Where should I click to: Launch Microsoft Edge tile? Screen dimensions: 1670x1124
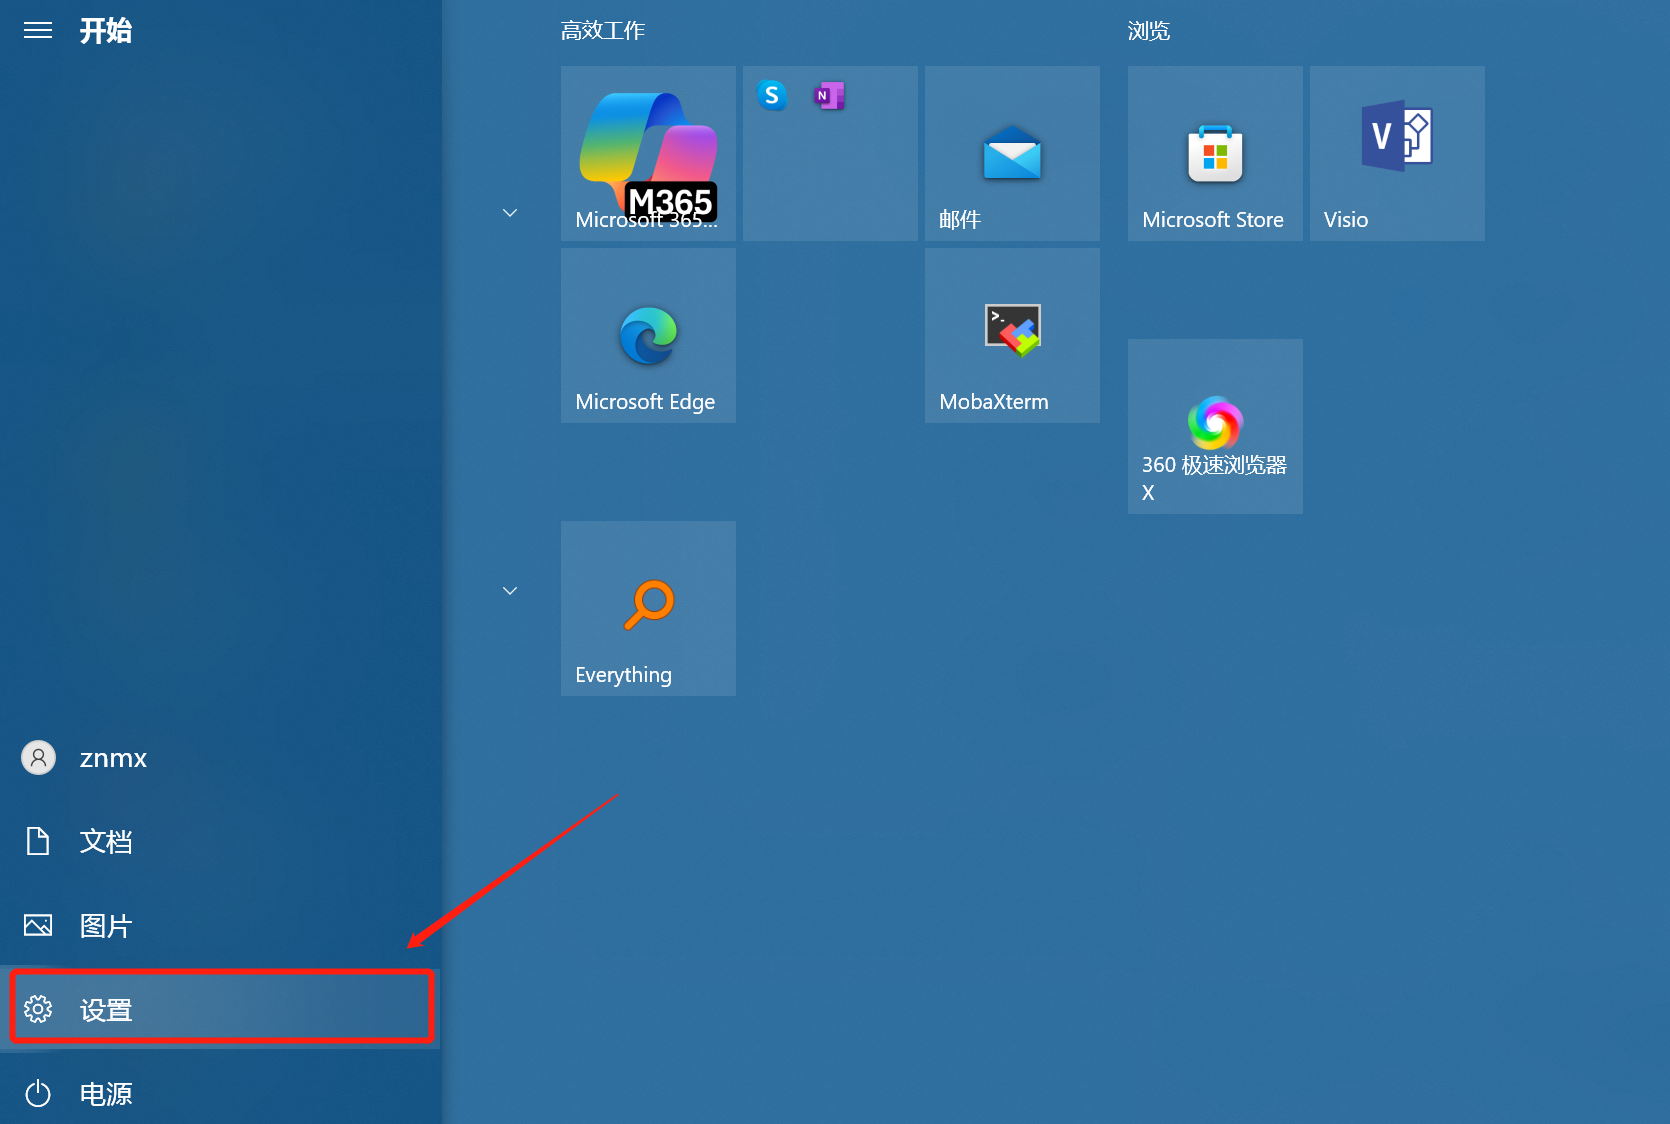tap(648, 335)
